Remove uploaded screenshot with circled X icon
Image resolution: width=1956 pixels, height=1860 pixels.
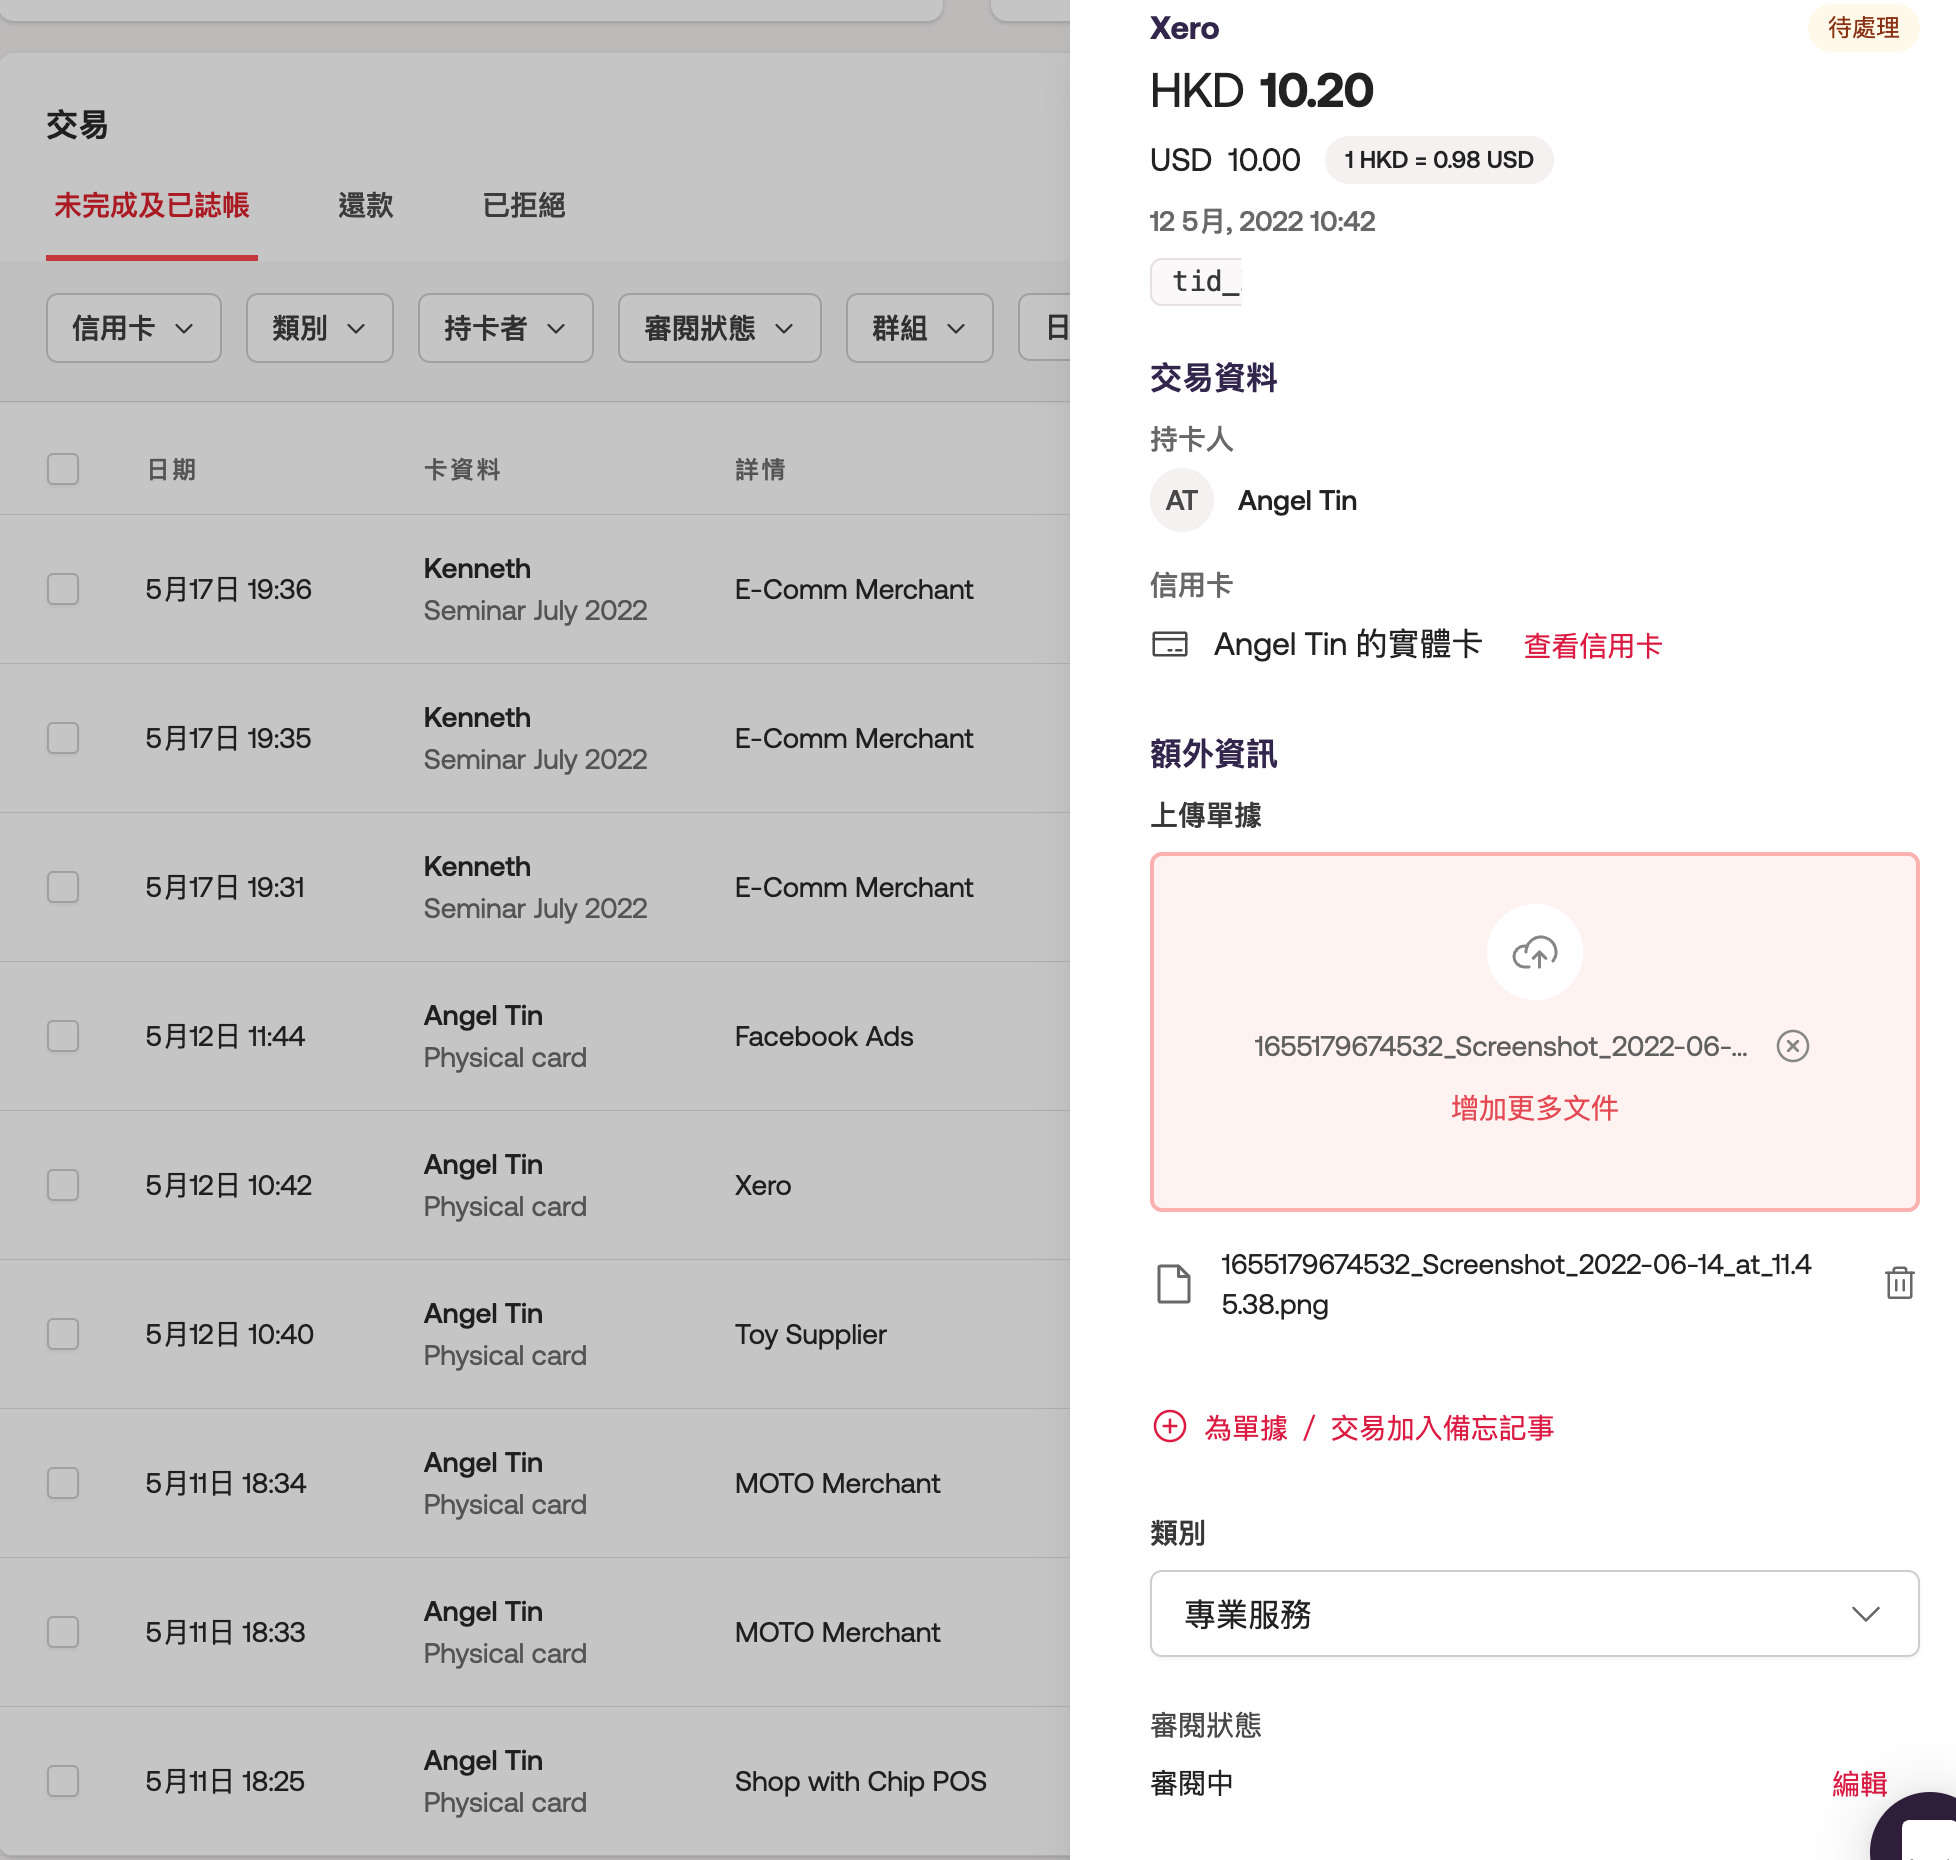[1792, 1046]
